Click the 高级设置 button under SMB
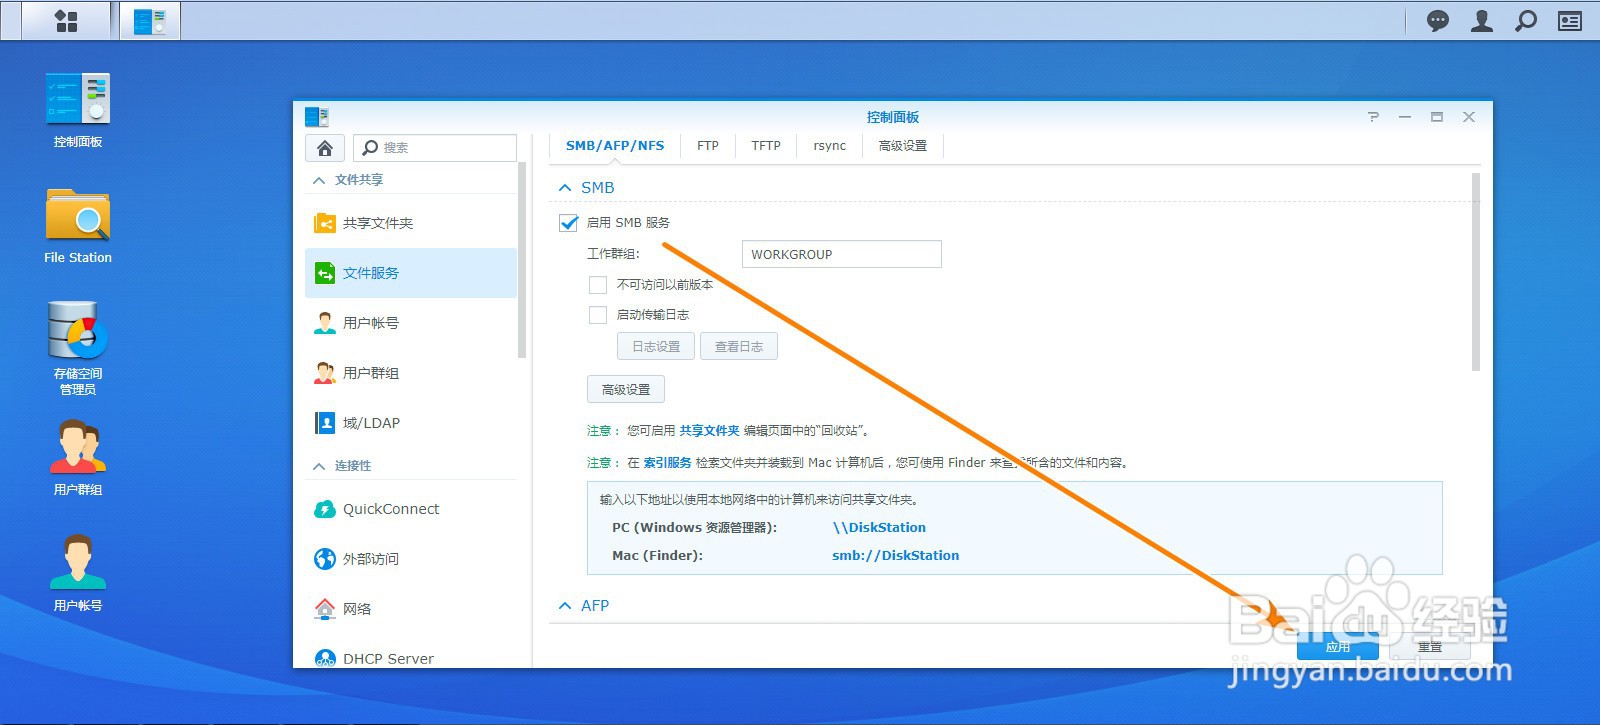Viewport: 1600px width, 725px height. coord(626,390)
